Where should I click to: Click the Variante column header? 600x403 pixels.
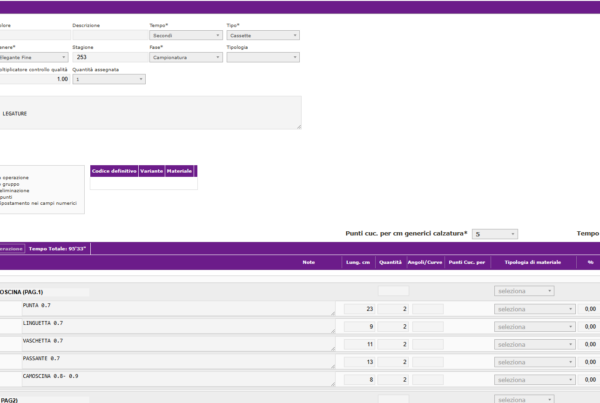pos(152,171)
